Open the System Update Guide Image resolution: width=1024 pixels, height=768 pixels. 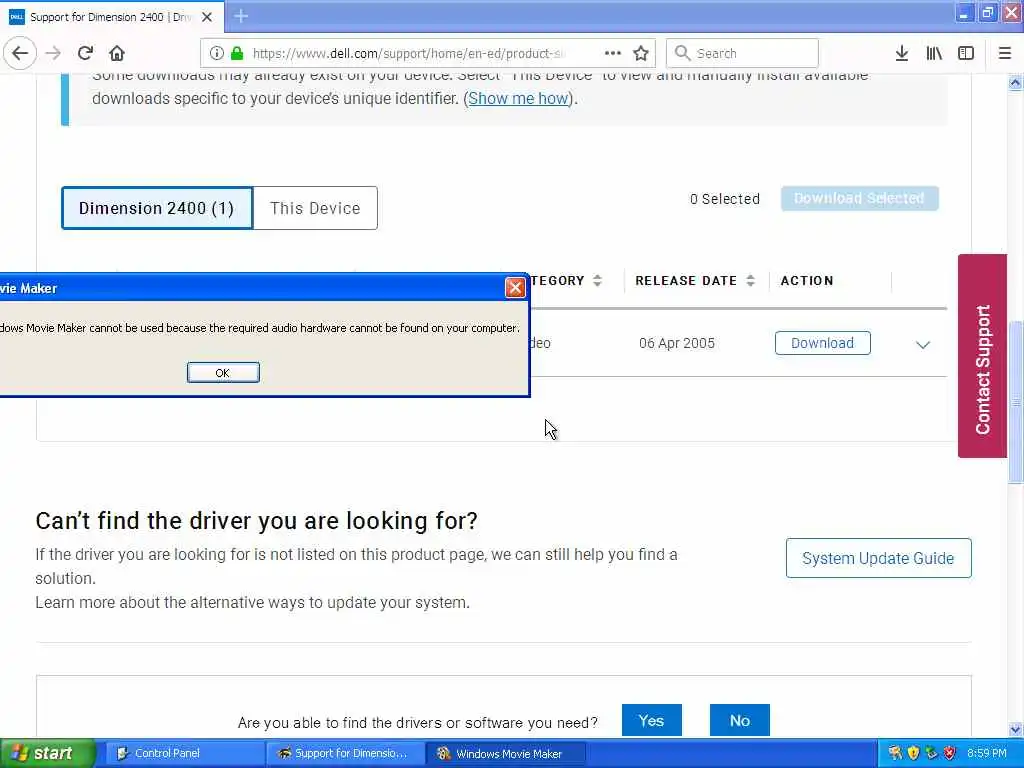878,558
